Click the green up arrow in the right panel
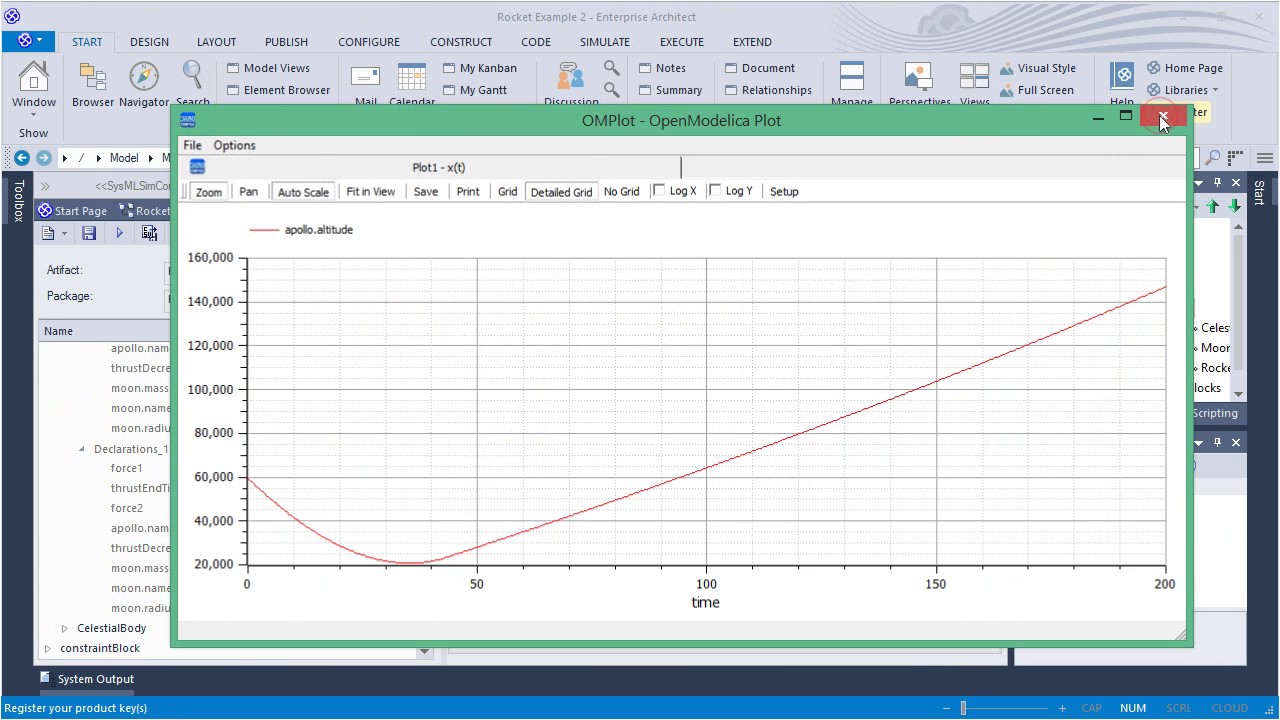 coord(1213,206)
